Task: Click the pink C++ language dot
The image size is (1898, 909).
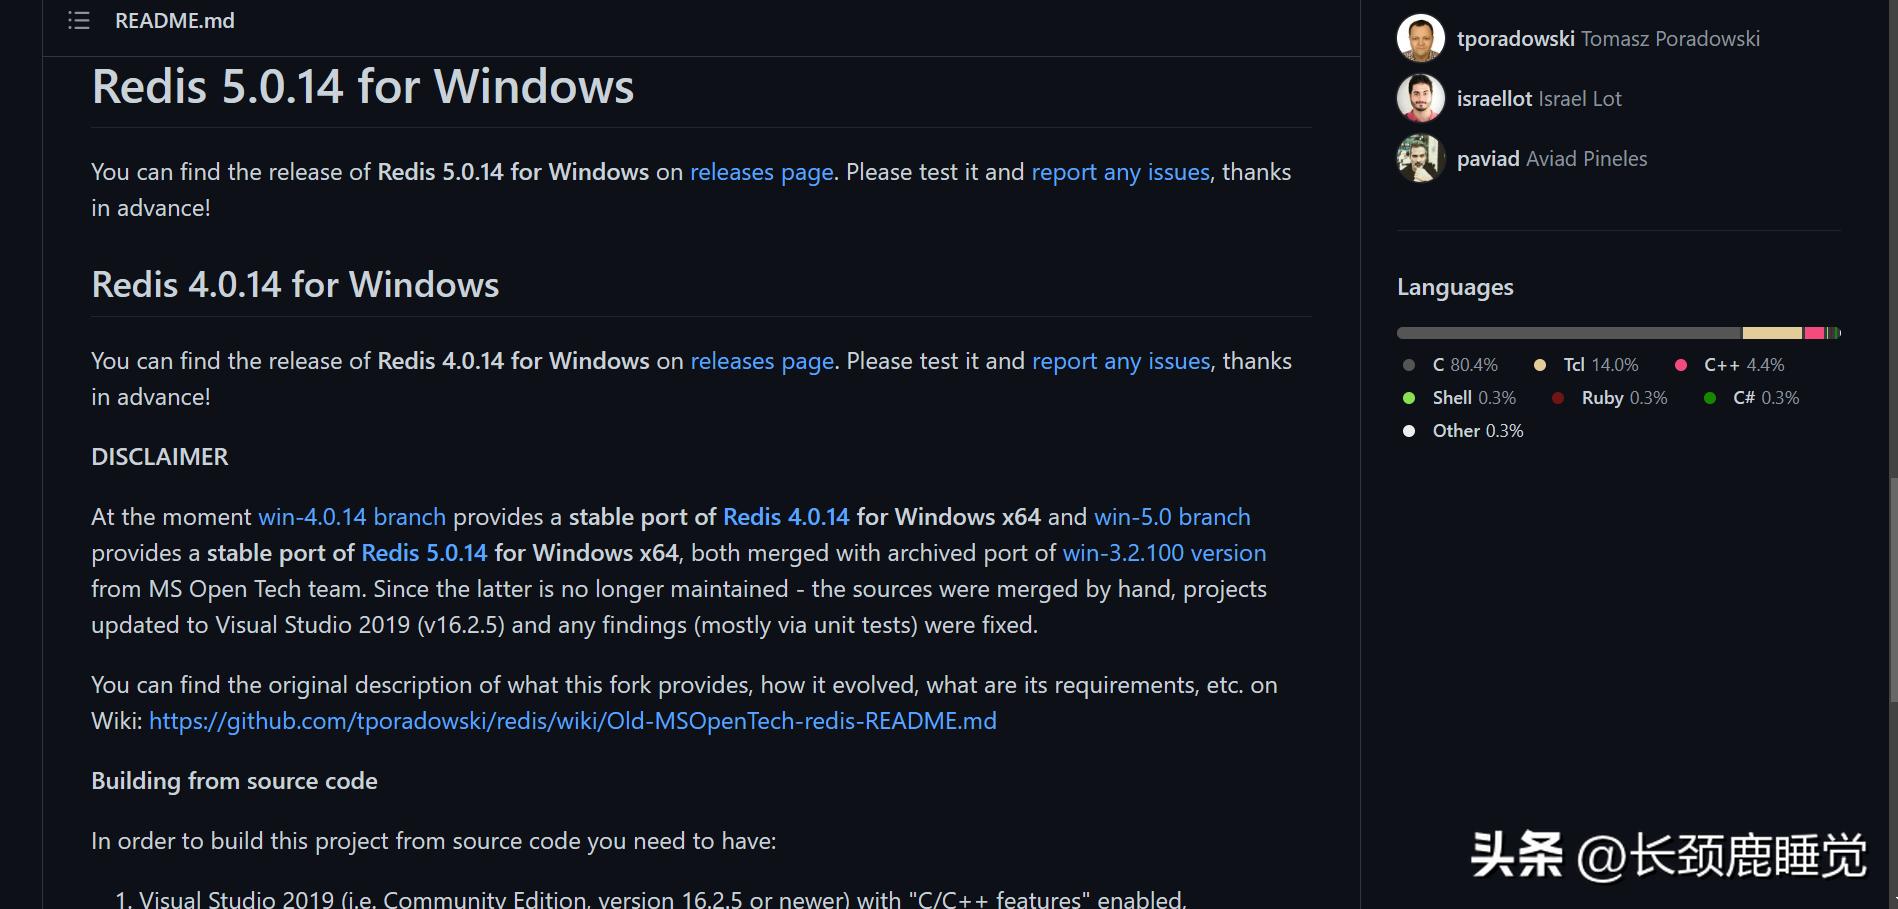Action: [x=1681, y=365]
